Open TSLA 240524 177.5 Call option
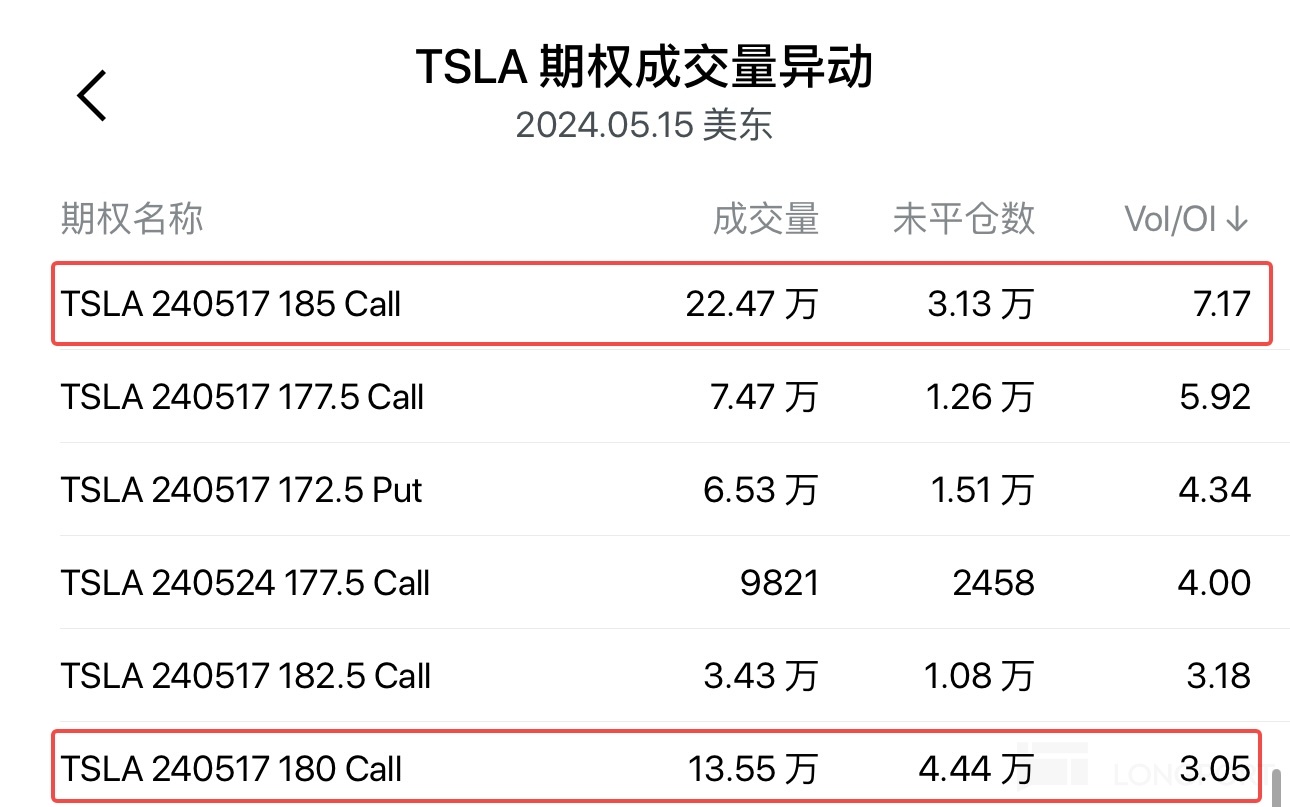 (246, 583)
